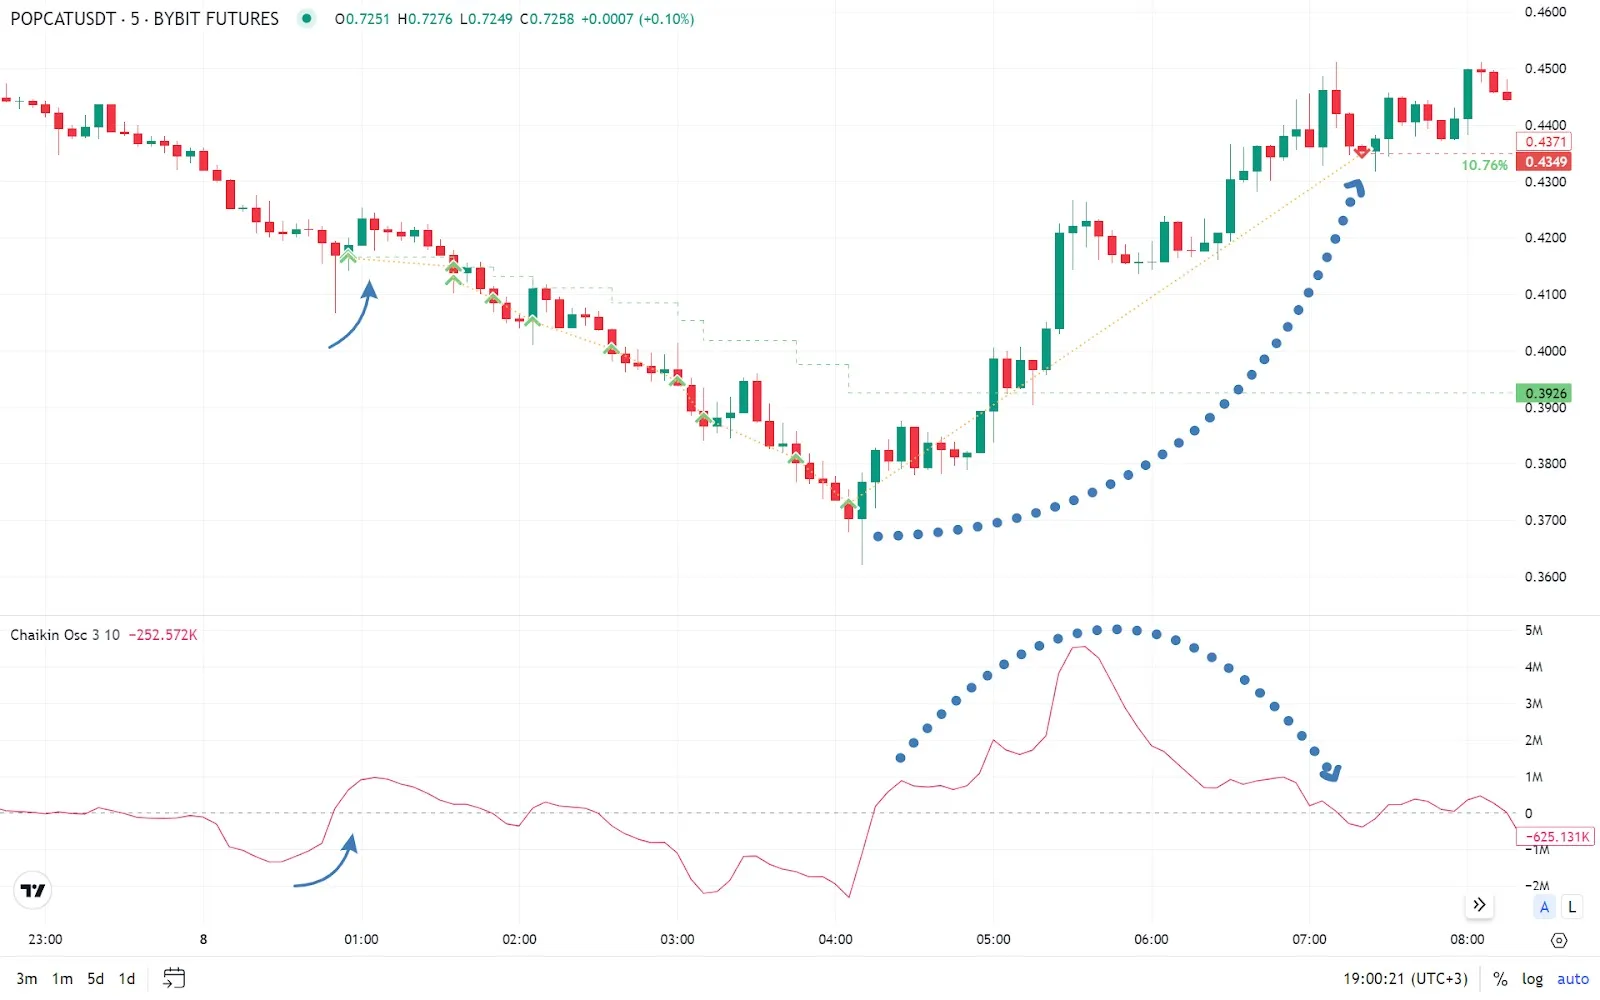Toggle the log scale option
The width and height of the screenshot is (1600, 1000).
coord(1532,979)
